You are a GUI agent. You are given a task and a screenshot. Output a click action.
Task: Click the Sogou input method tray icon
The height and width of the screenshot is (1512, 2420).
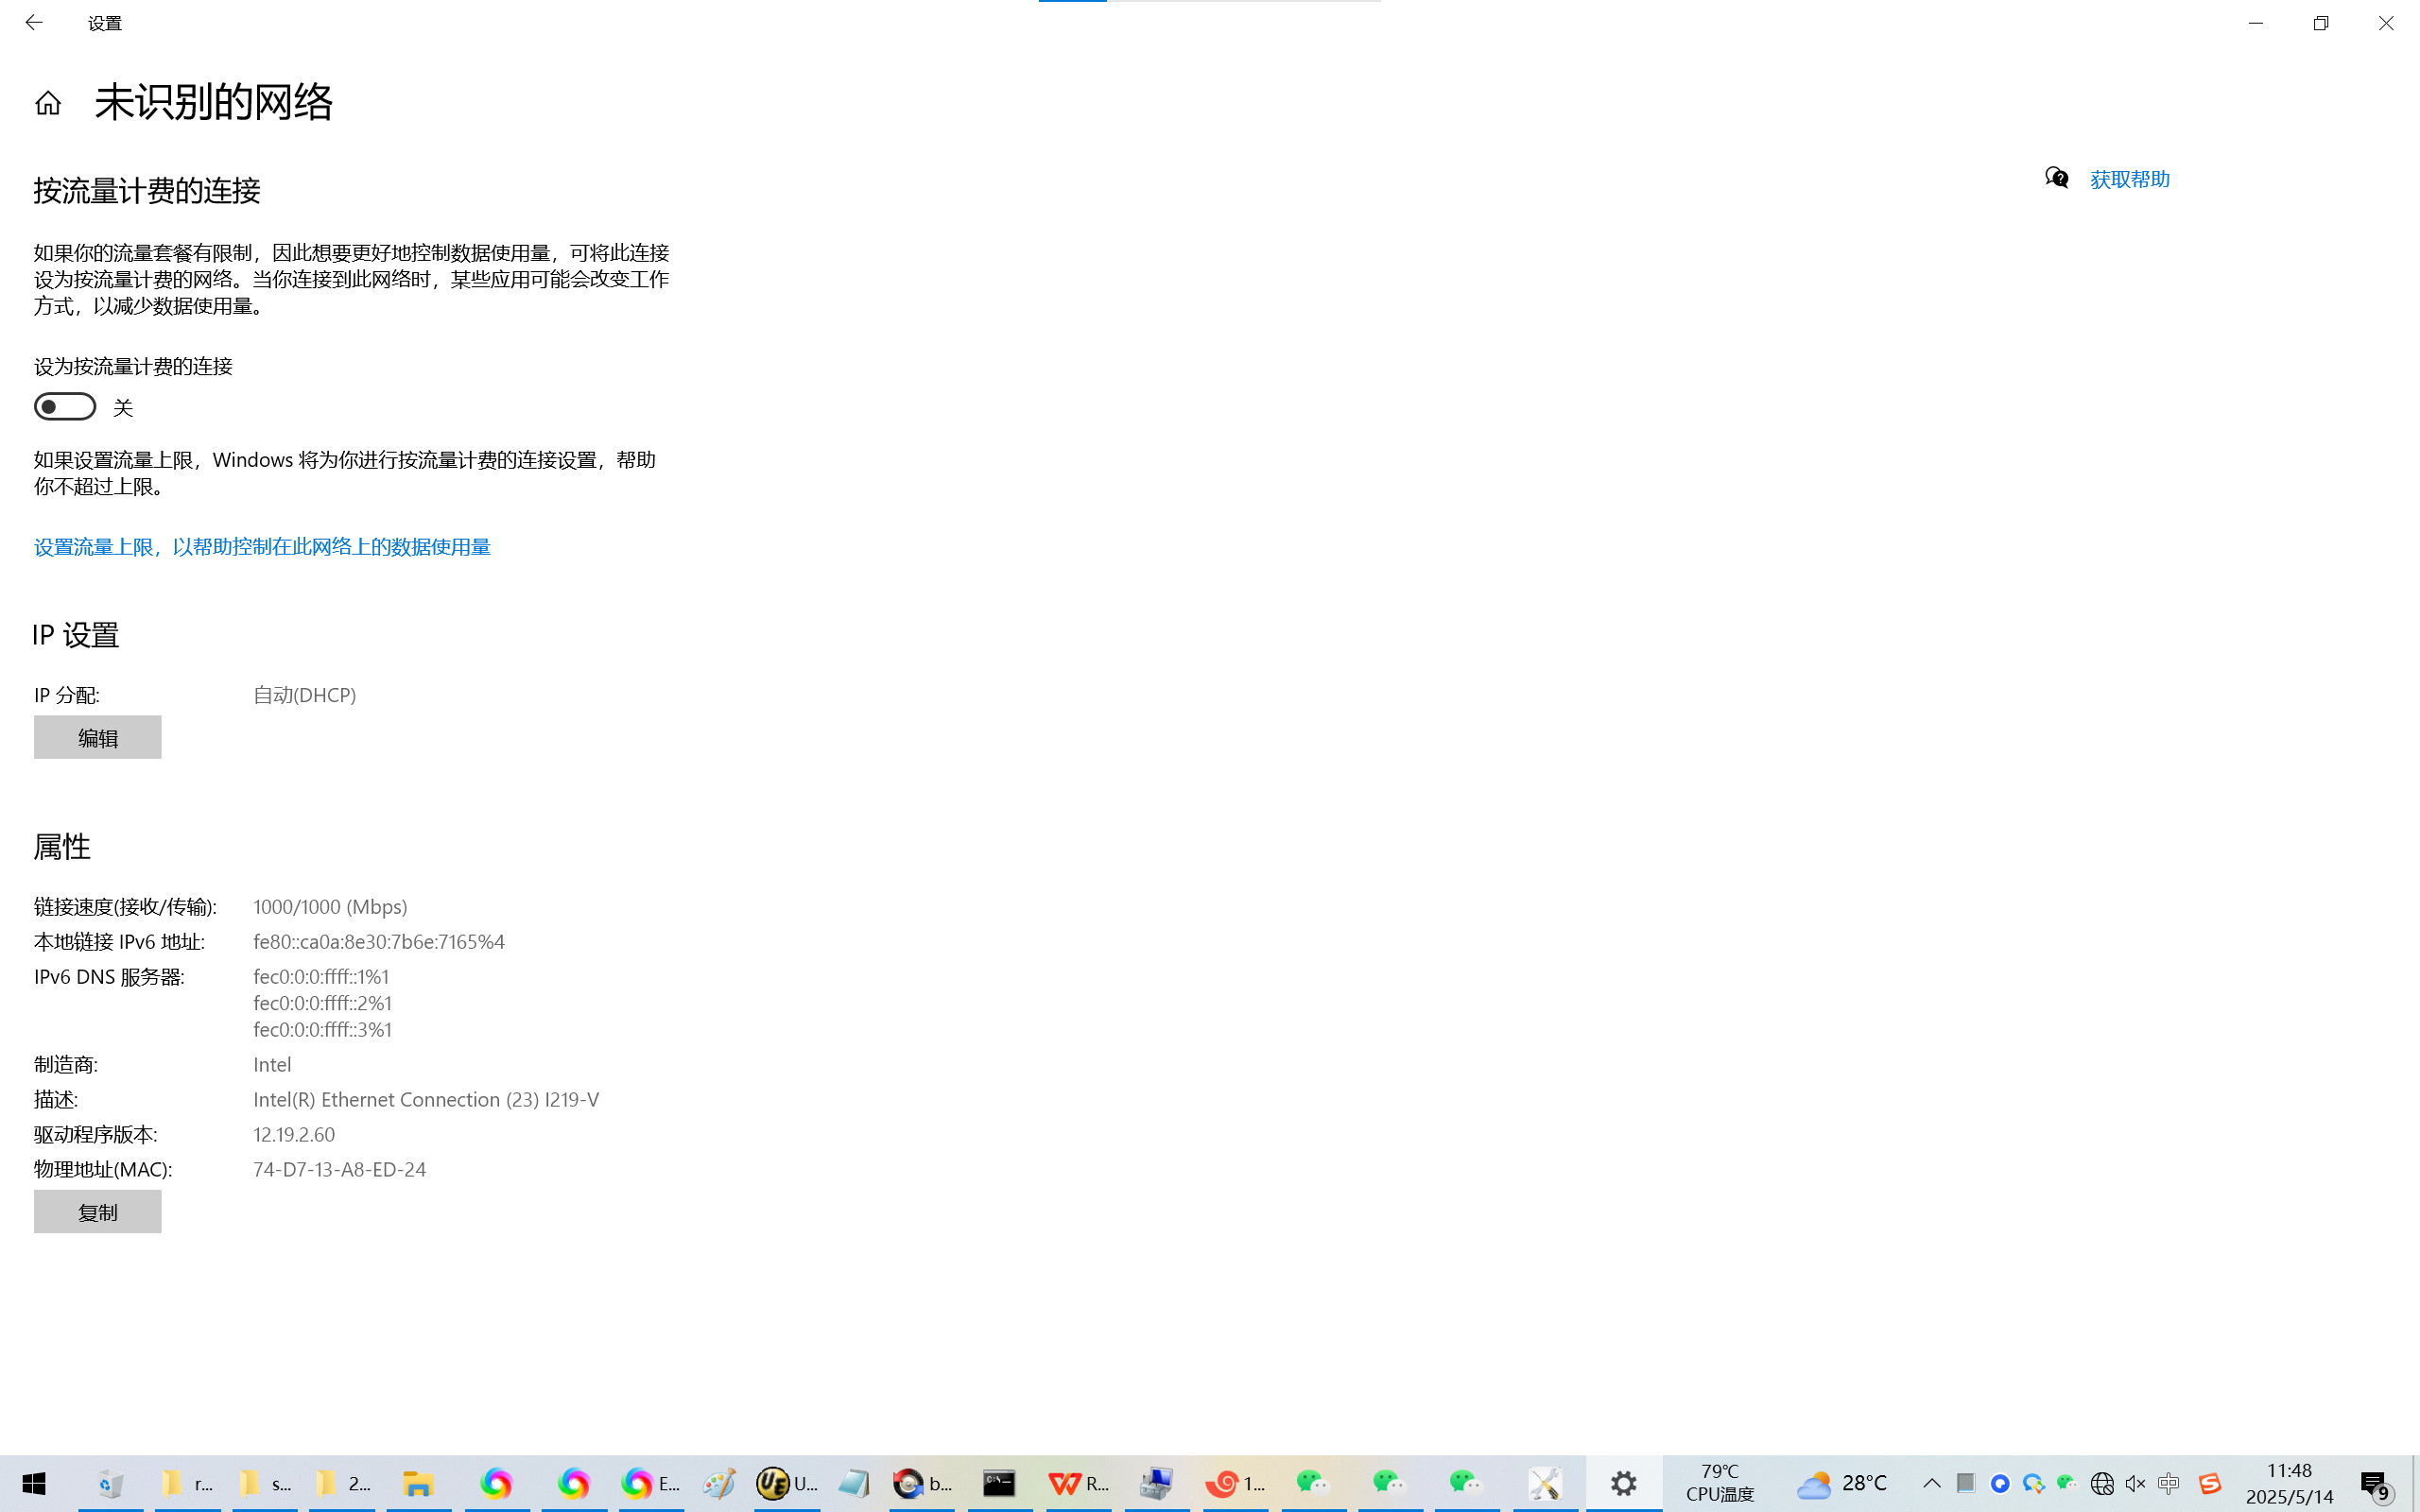2209,1483
